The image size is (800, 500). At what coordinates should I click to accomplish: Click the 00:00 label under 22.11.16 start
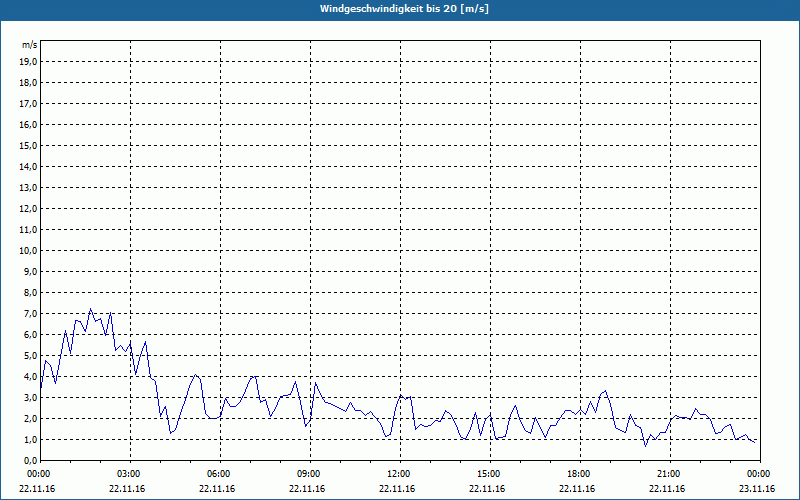pos(38,474)
